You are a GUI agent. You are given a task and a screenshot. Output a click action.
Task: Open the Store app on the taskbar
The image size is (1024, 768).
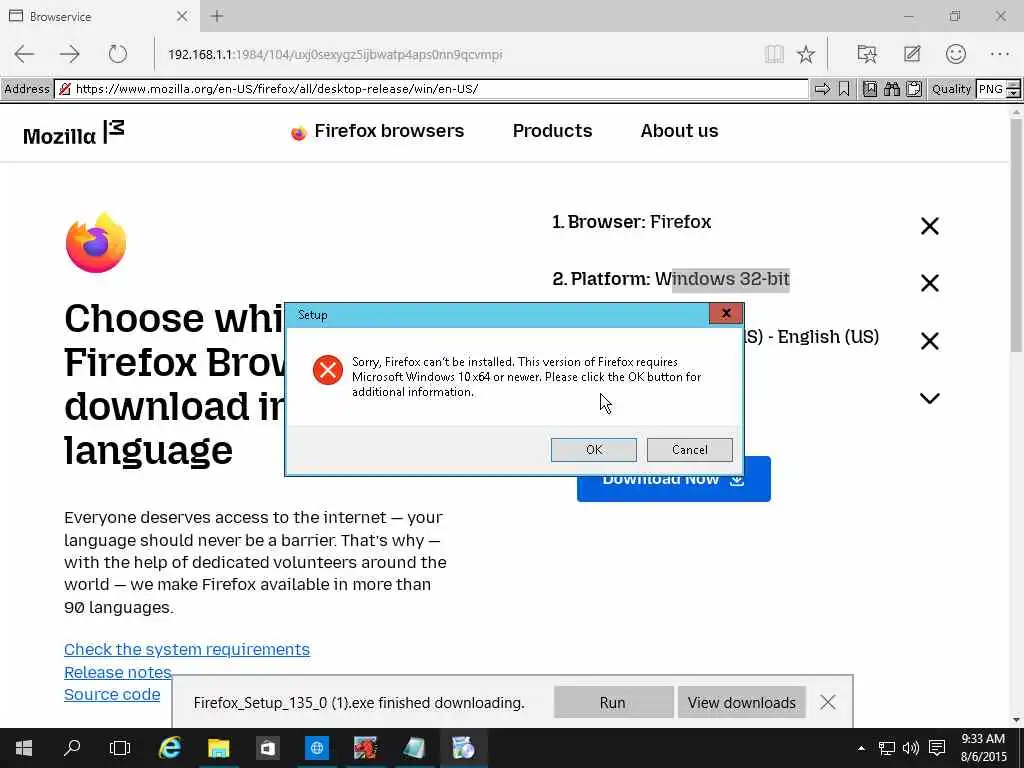pos(268,748)
